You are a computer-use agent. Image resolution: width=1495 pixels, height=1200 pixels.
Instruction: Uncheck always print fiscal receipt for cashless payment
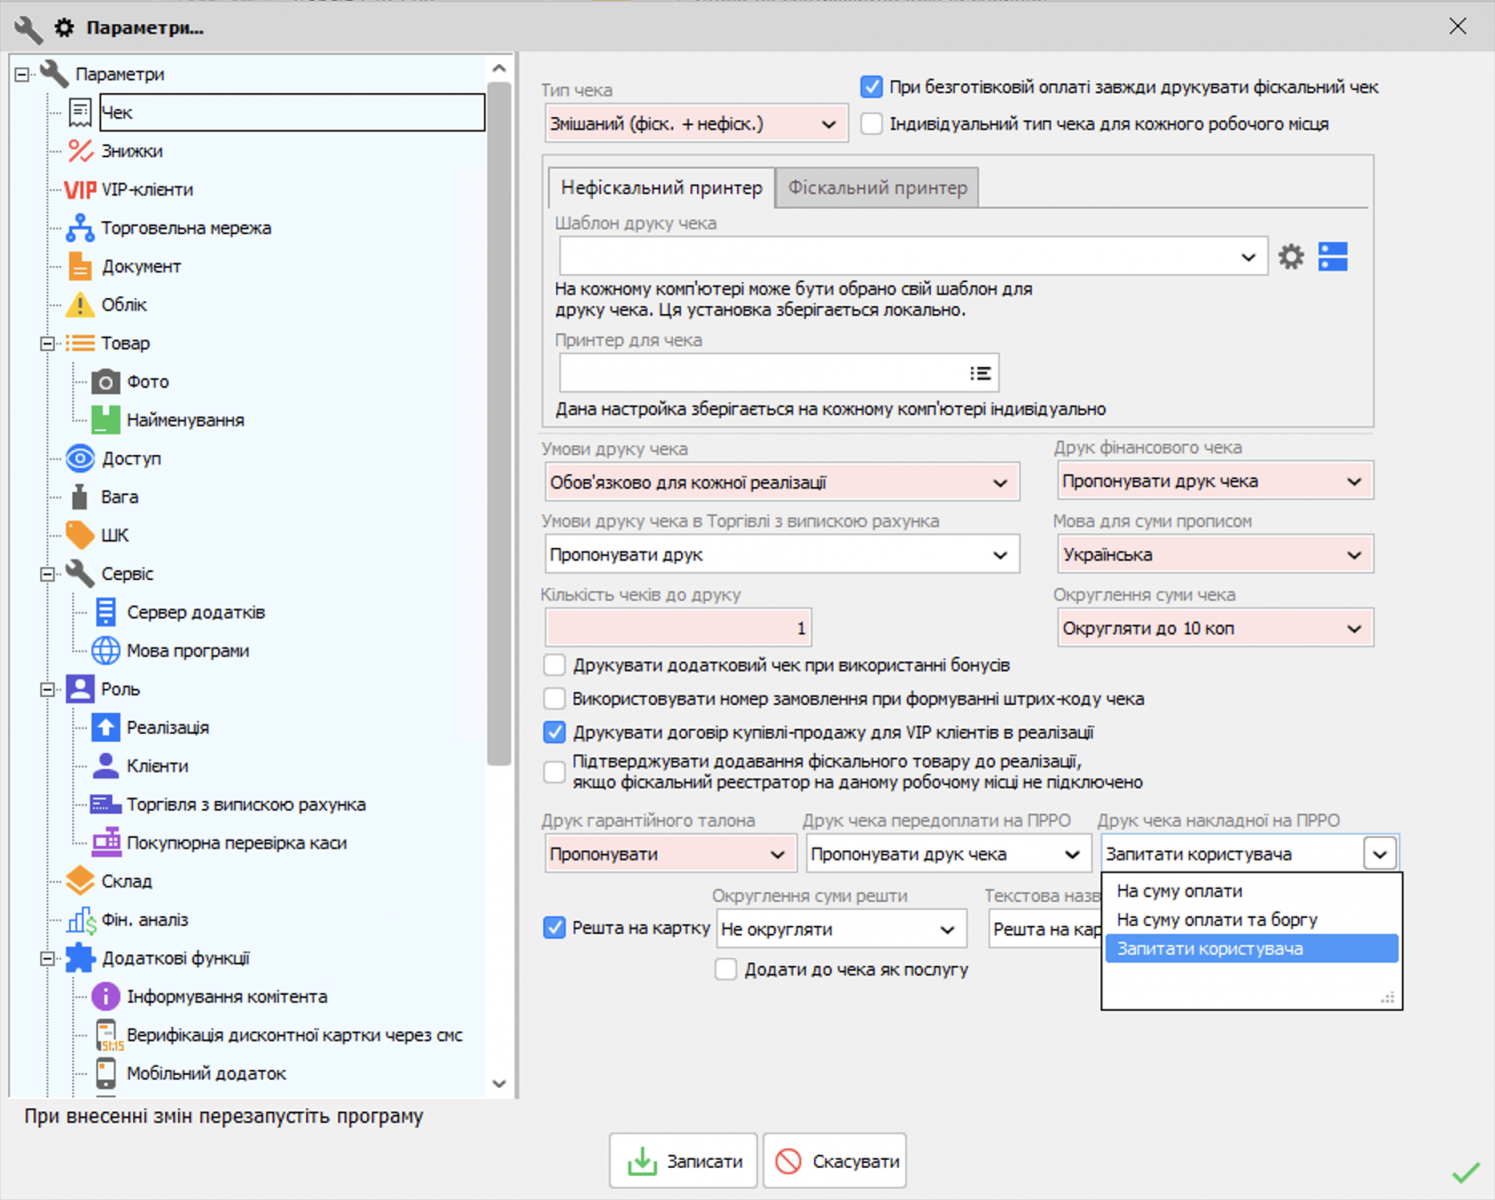tap(872, 87)
